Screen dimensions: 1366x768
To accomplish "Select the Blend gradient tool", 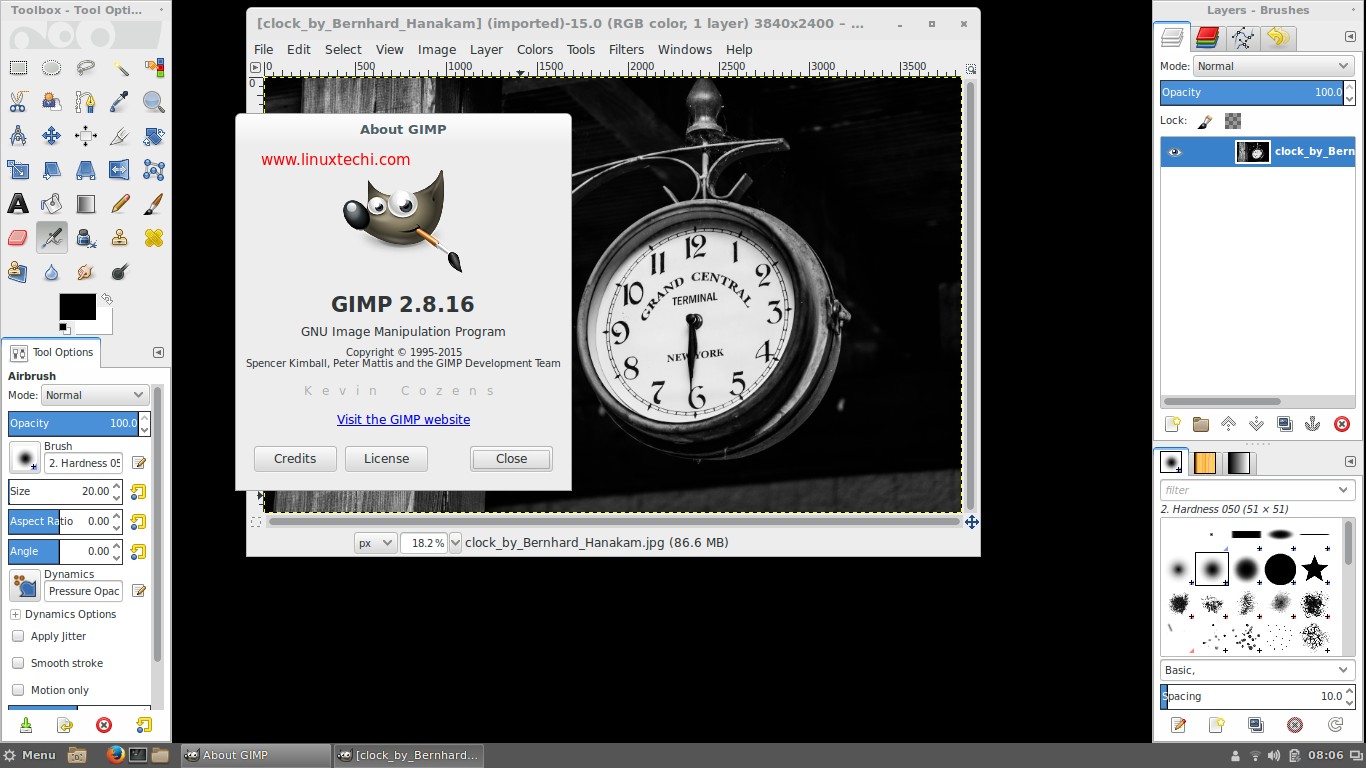I will click(x=85, y=203).
